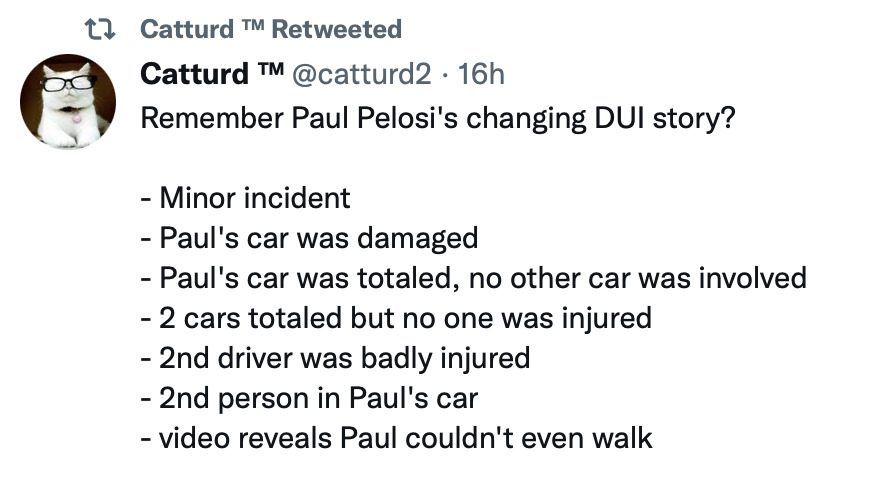896x478 pixels.
Task: Click the "video reveals Paul couldn't even walk" line
Action: [x=397, y=437]
